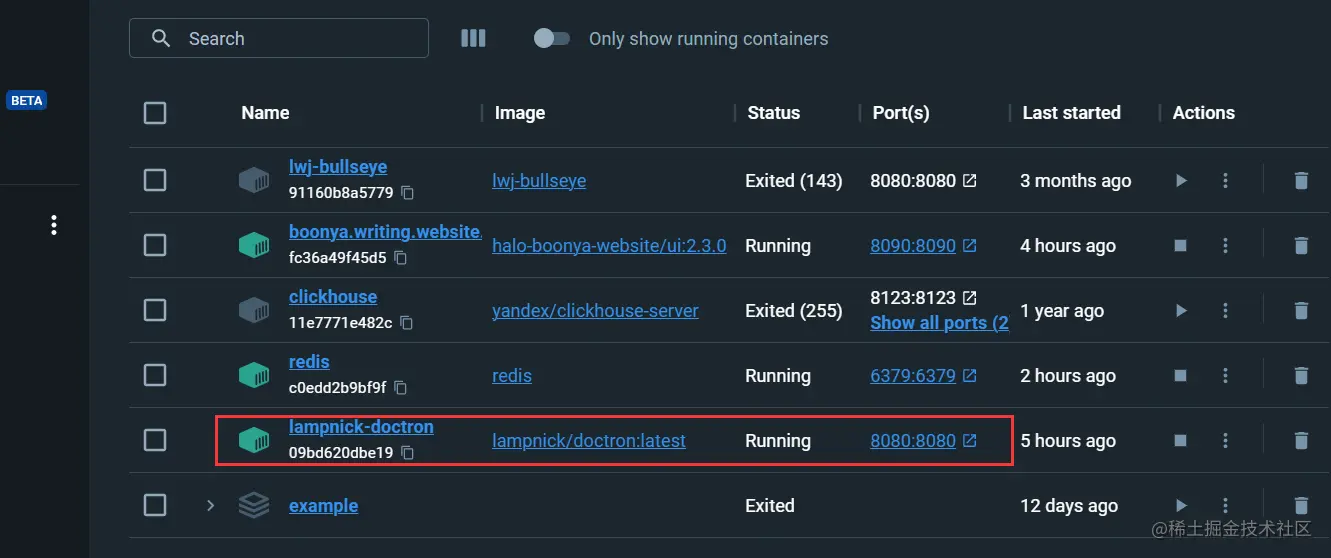The image size is (1331, 558).
Task: Open the left sidebar three-dot menu
Action: pos(54,225)
